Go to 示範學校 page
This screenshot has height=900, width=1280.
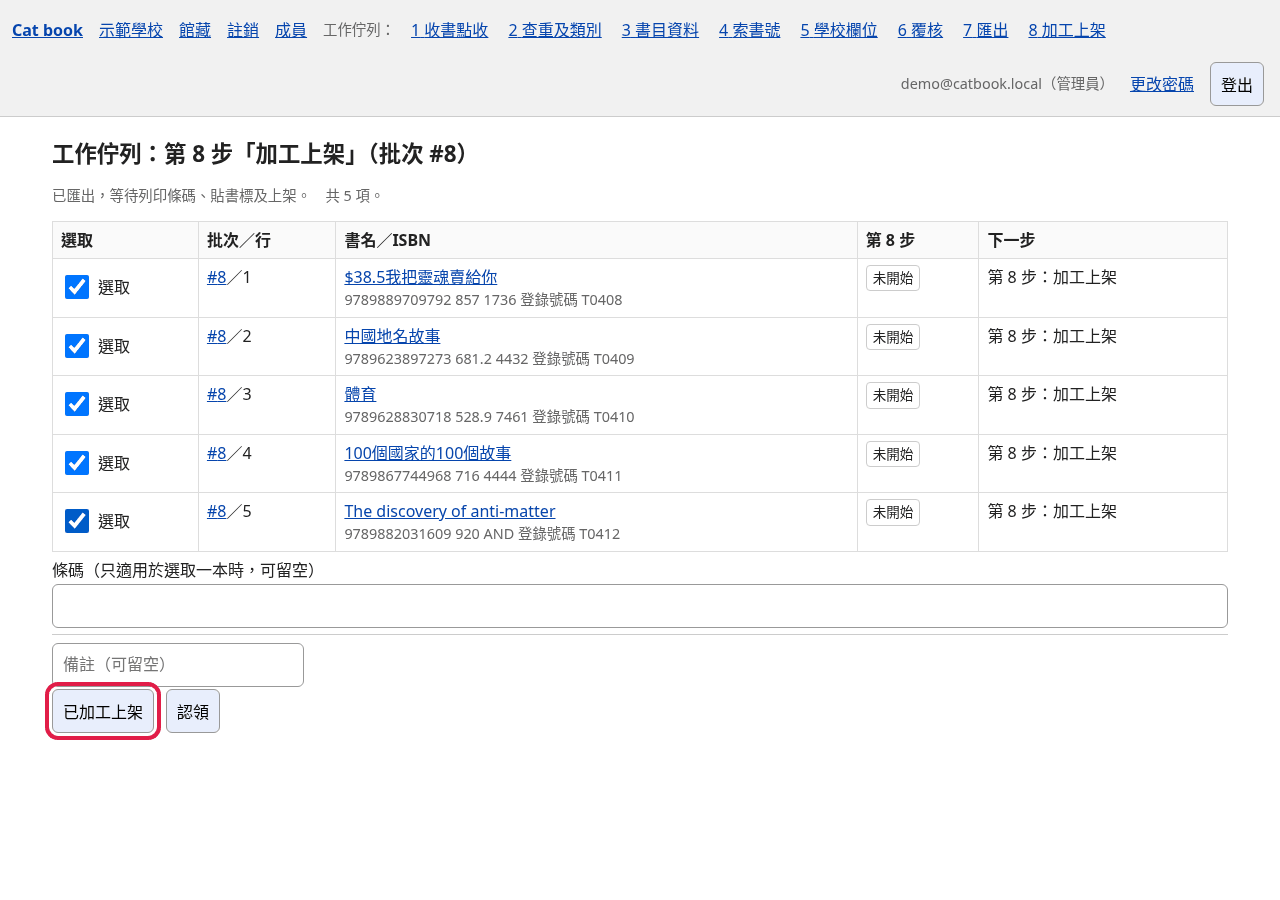pyautogui.click(x=131, y=30)
